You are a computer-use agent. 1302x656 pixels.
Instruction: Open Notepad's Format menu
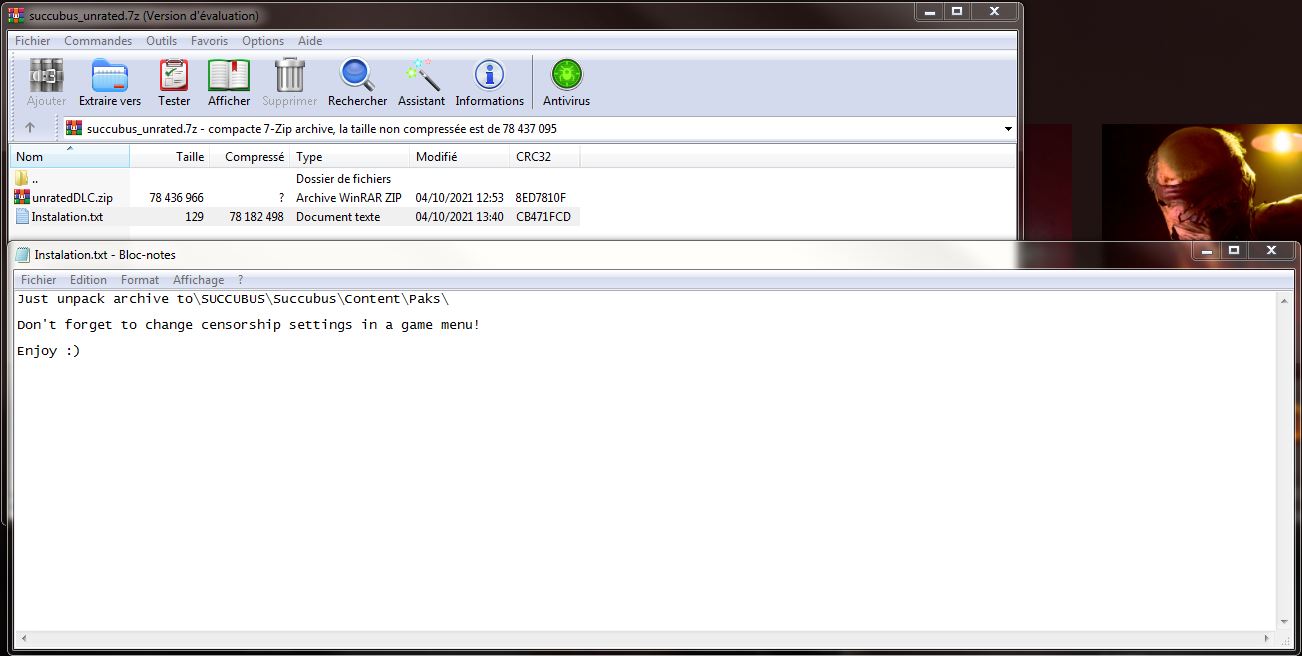point(140,280)
